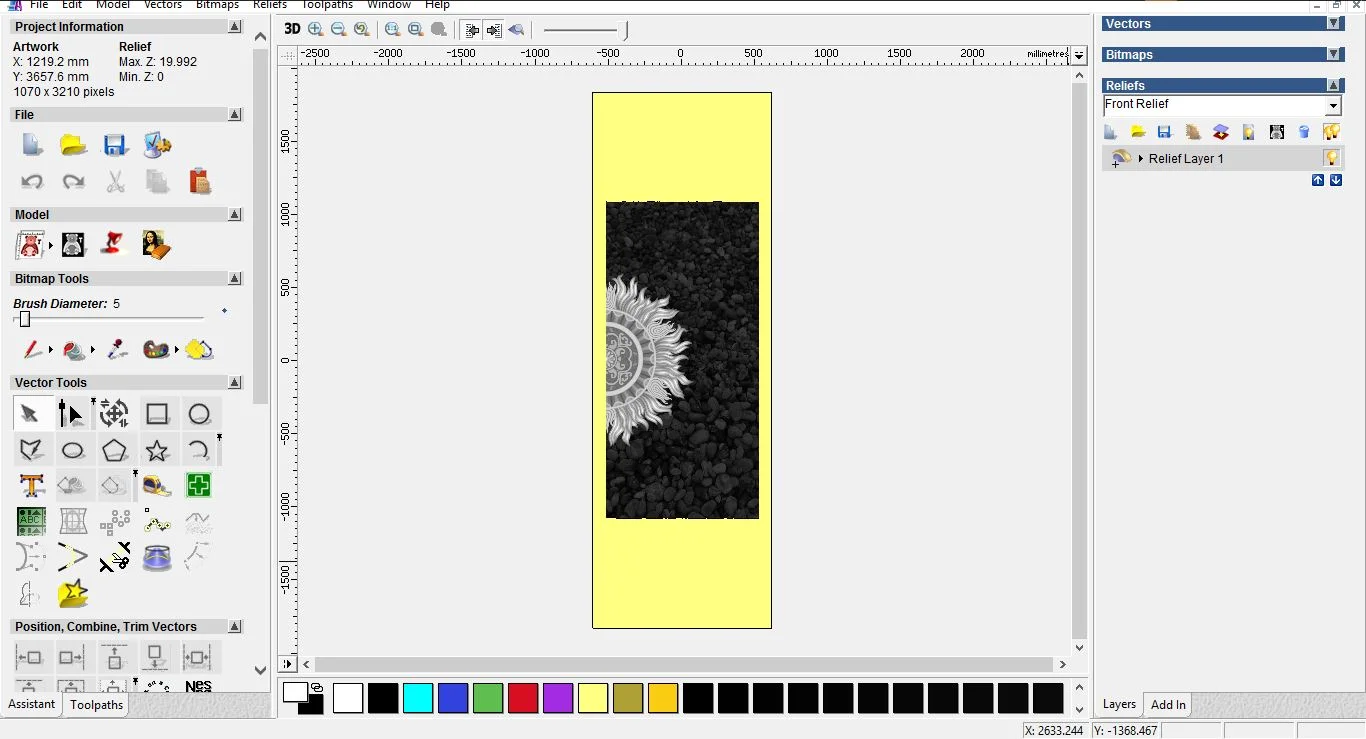Switch to the 3D view
Image resolution: width=1366 pixels, height=739 pixels.
pos(292,30)
